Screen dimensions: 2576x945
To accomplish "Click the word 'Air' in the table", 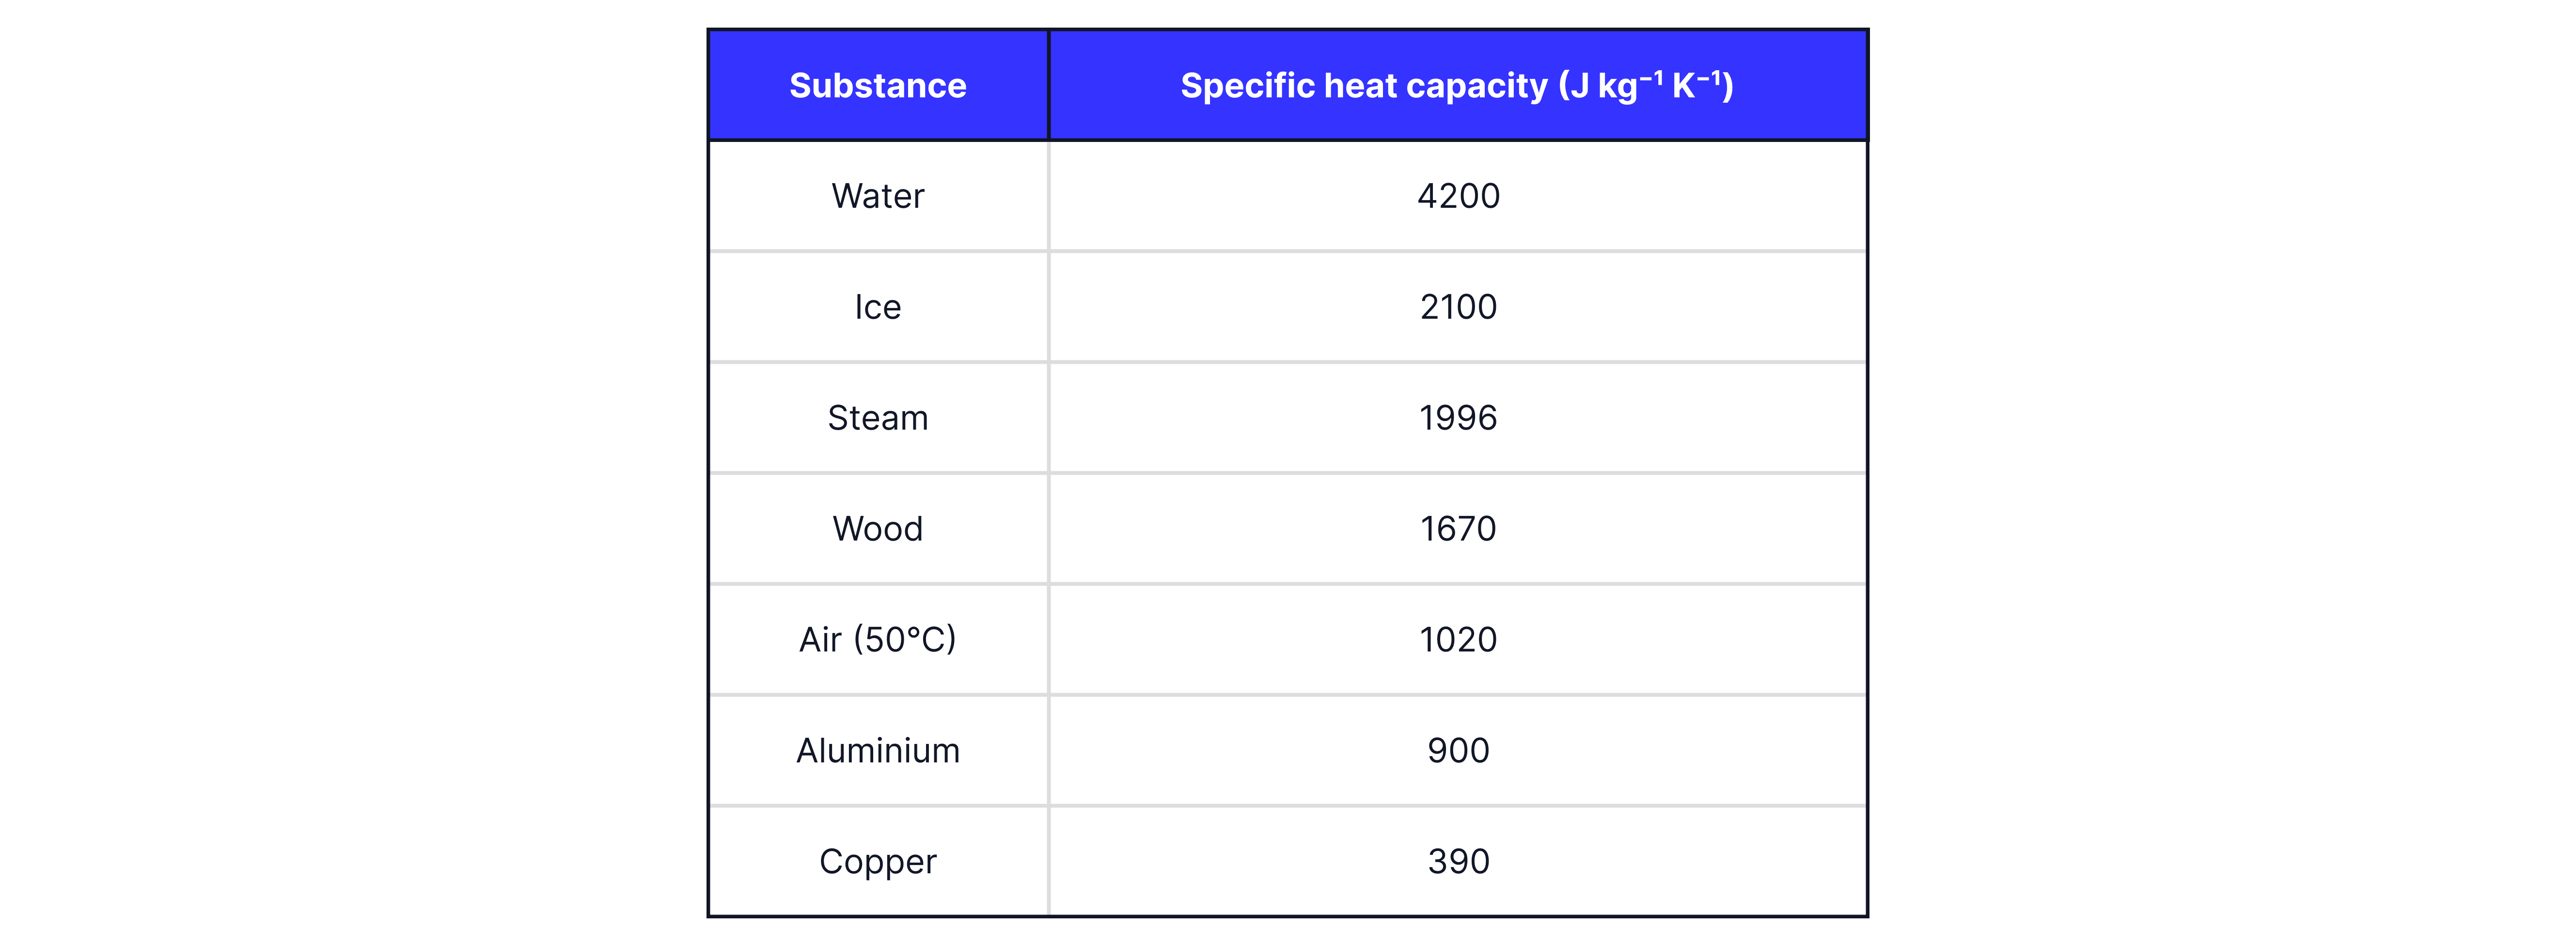I will [820, 640].
